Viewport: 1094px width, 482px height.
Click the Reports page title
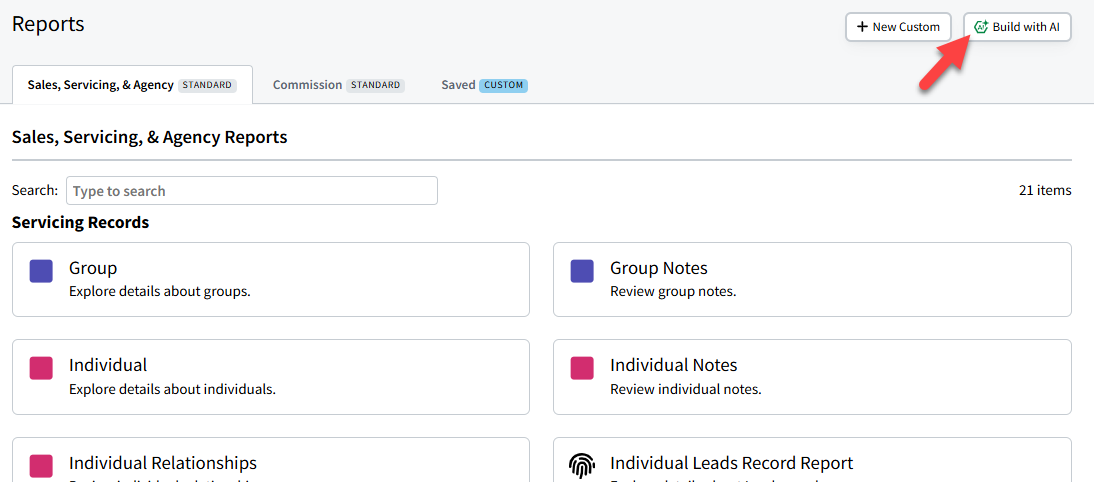[48, 24]
